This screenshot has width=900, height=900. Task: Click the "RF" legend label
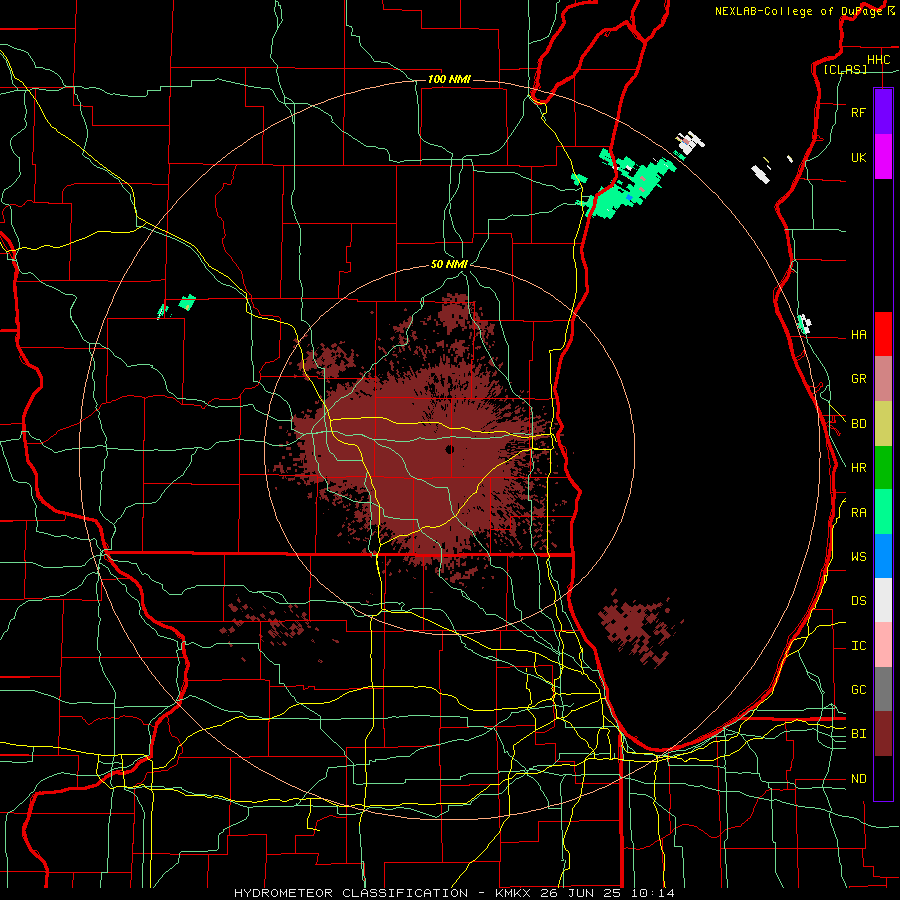click(858, 112)
